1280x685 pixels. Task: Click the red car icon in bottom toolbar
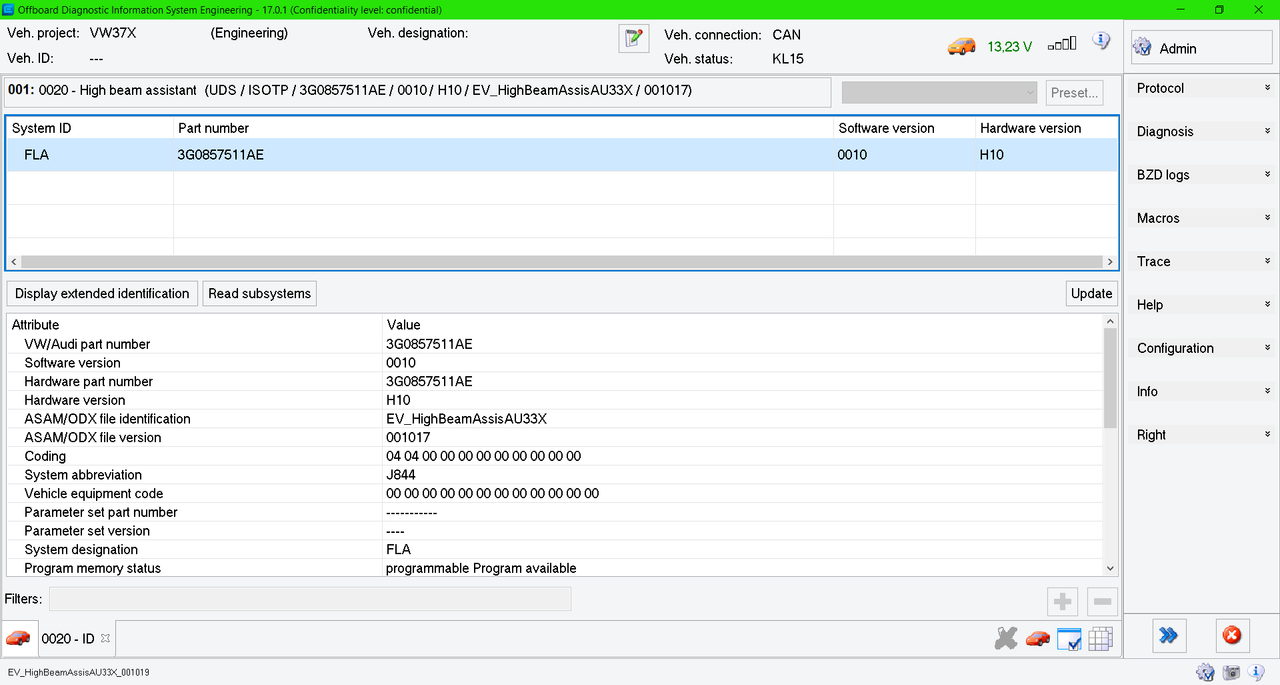click(x=1038, y=638)
